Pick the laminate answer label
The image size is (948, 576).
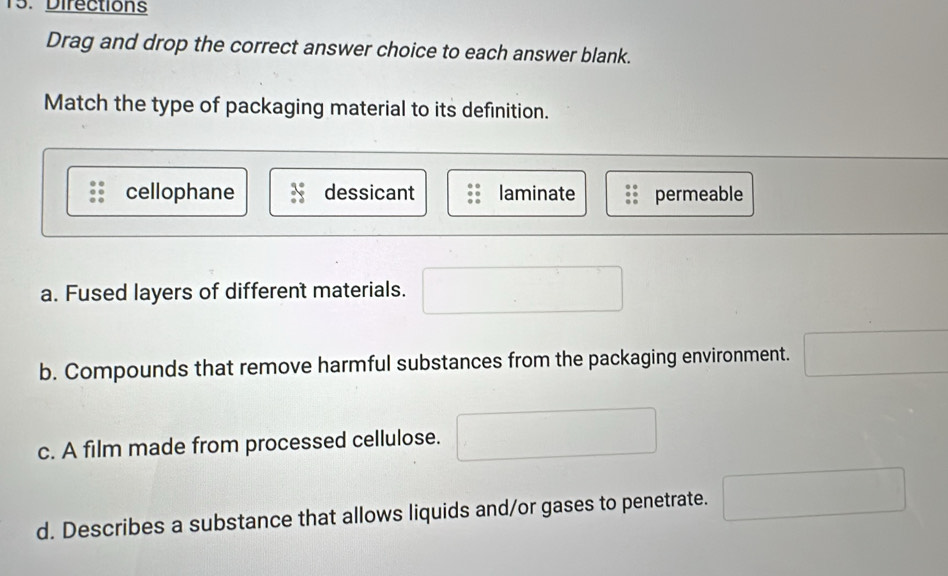coord(537,192)
